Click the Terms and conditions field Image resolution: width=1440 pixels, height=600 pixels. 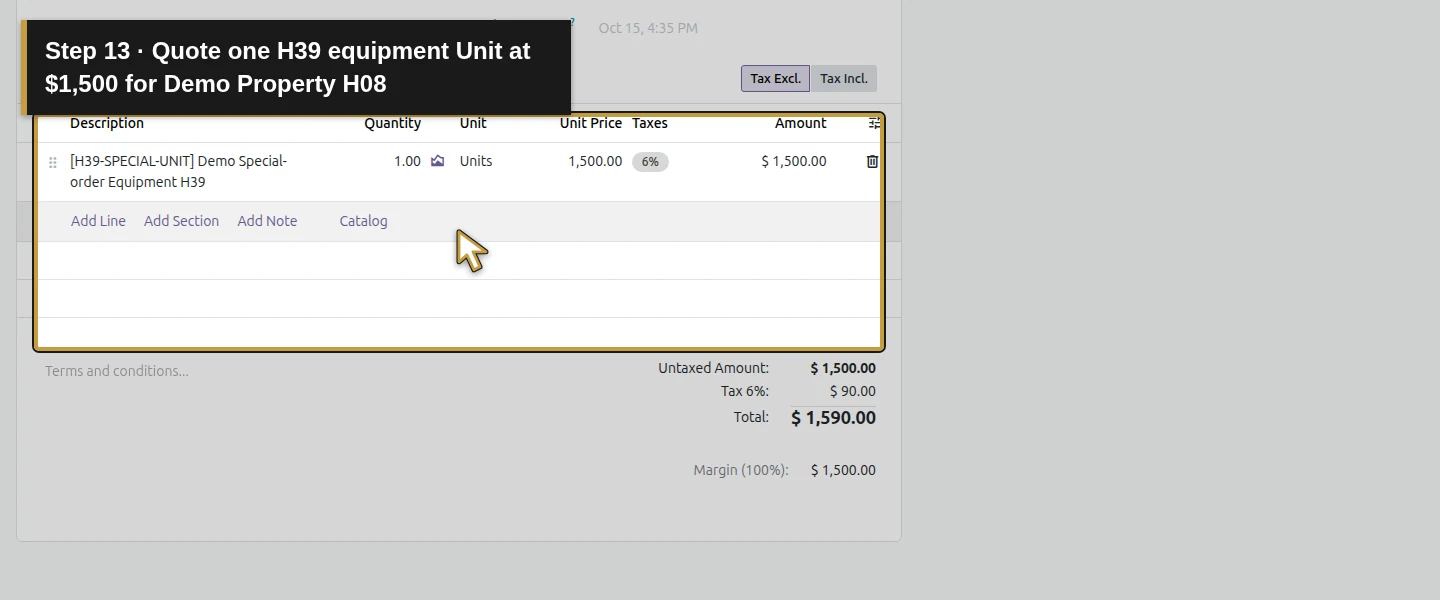(x=117, y=371)
